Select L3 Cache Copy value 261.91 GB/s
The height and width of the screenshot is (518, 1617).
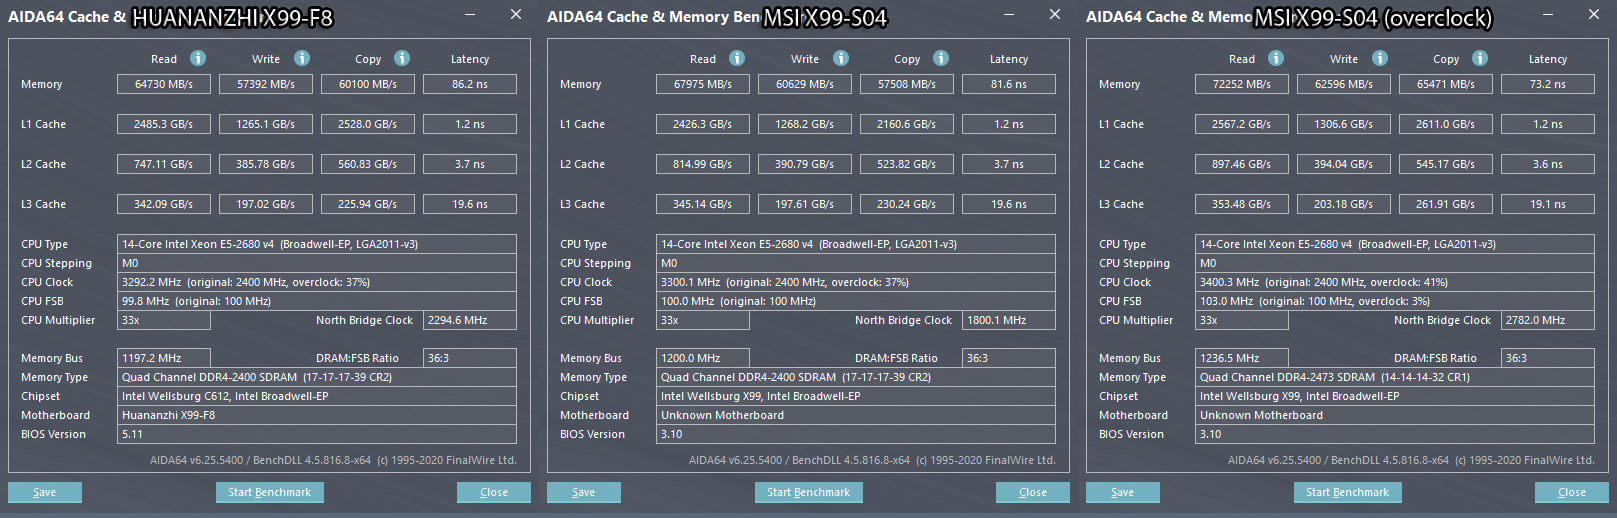[1446, 204]
